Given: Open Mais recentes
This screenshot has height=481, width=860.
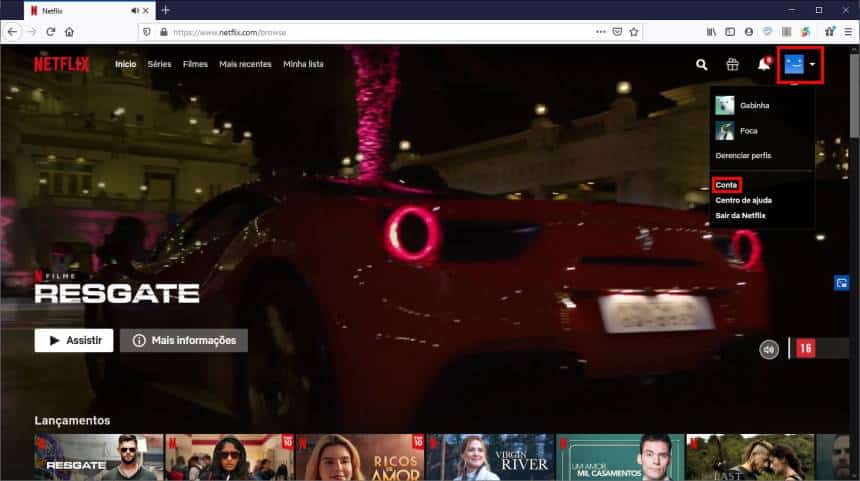Looking at the screenshot, I should (x=245, y=64).
